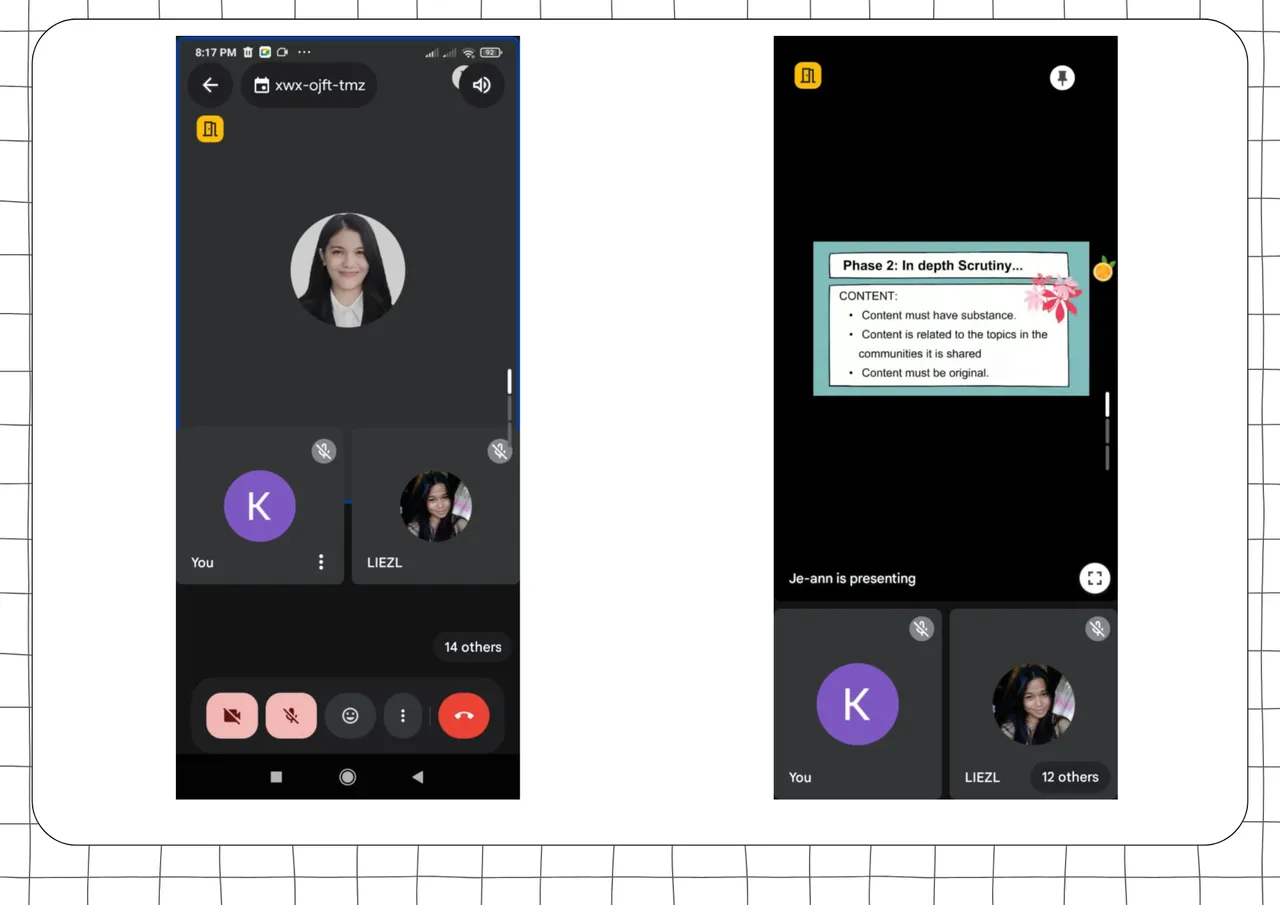Screen dimensions: 1280x905
Task: Tap muted mic icon on left You tile
Action: click(x=323, y=451)
